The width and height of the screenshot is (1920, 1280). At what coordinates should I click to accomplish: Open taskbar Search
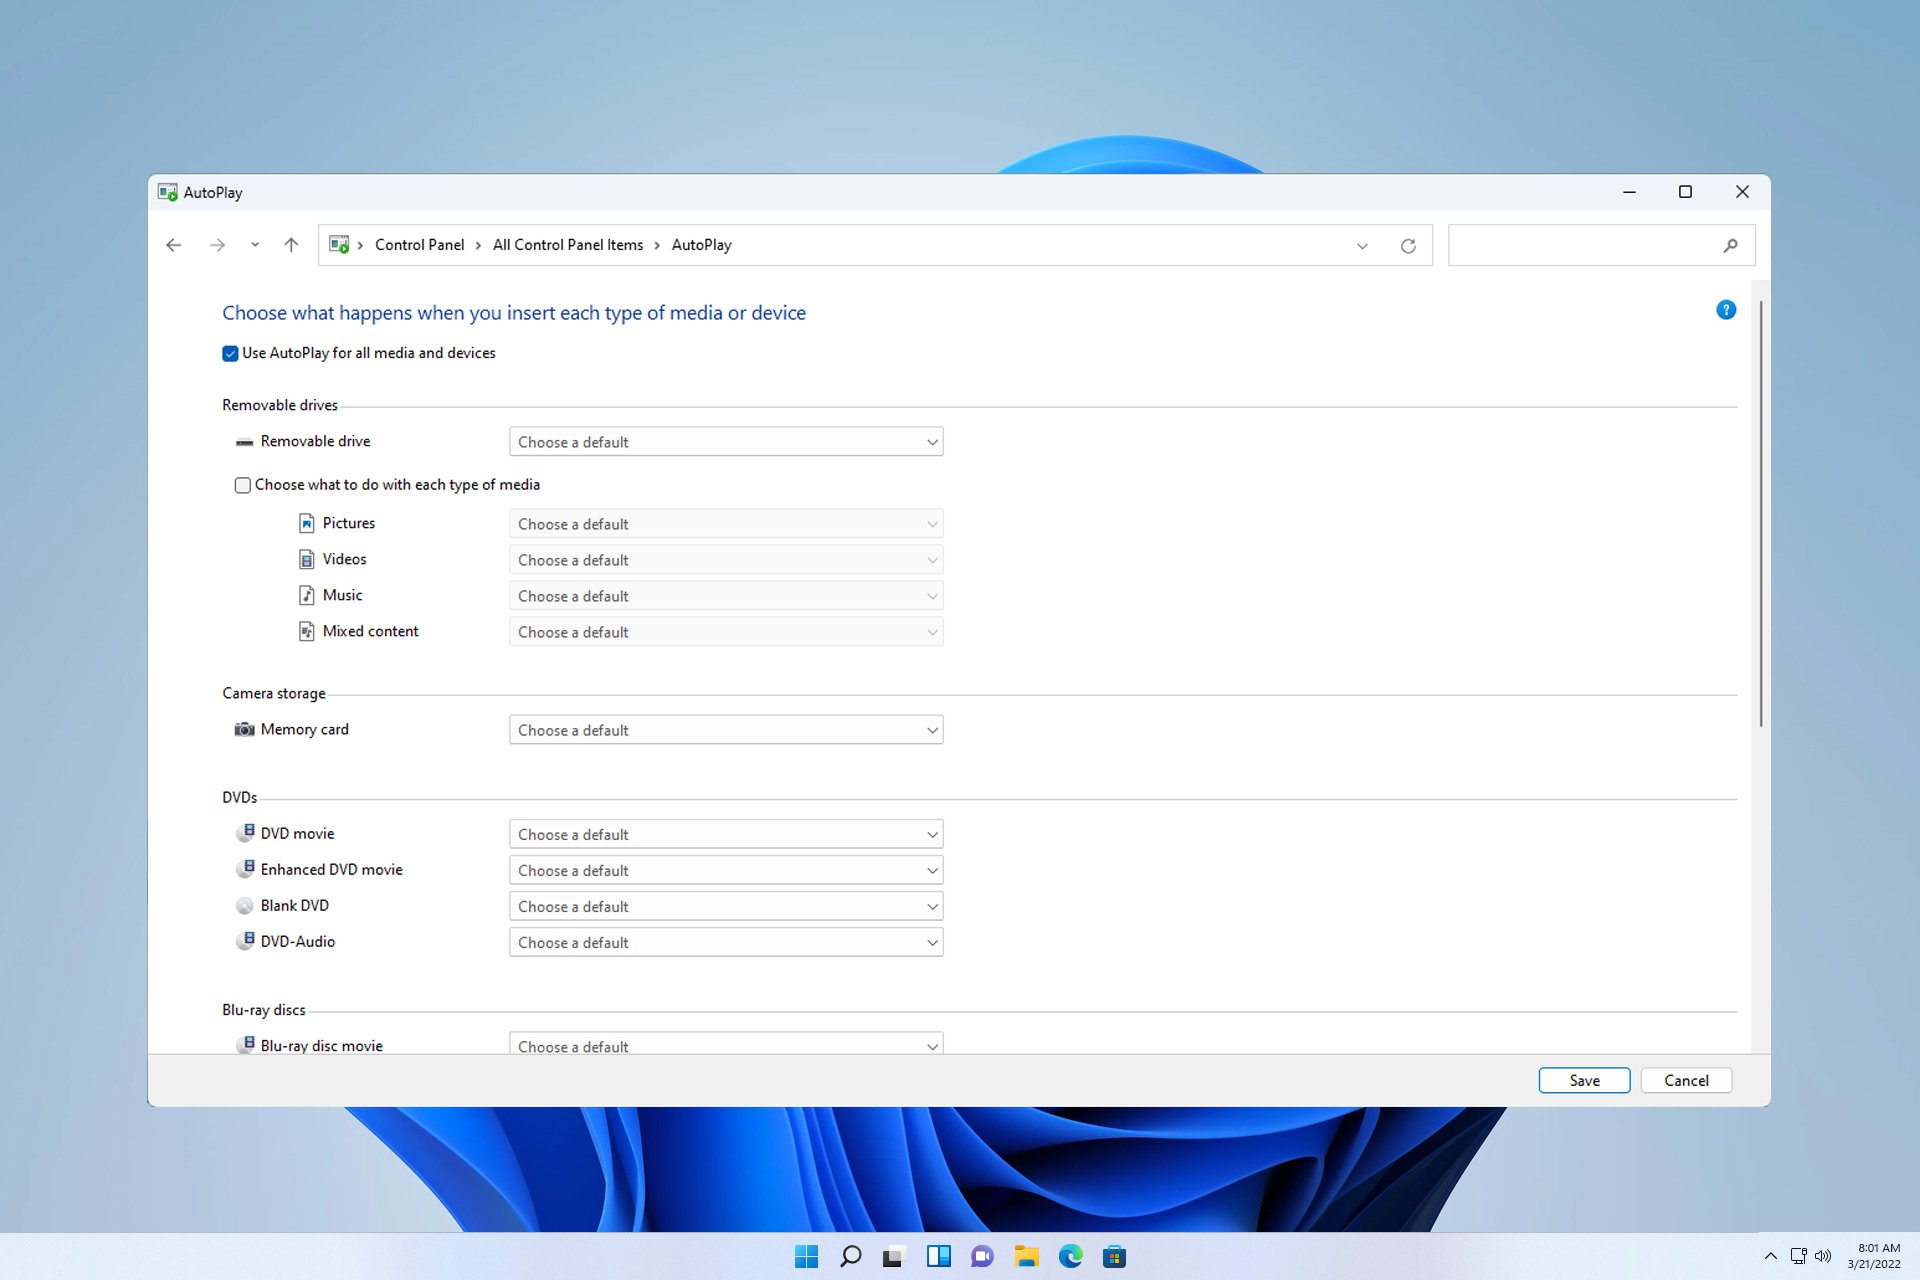(x=851, y=1257)
